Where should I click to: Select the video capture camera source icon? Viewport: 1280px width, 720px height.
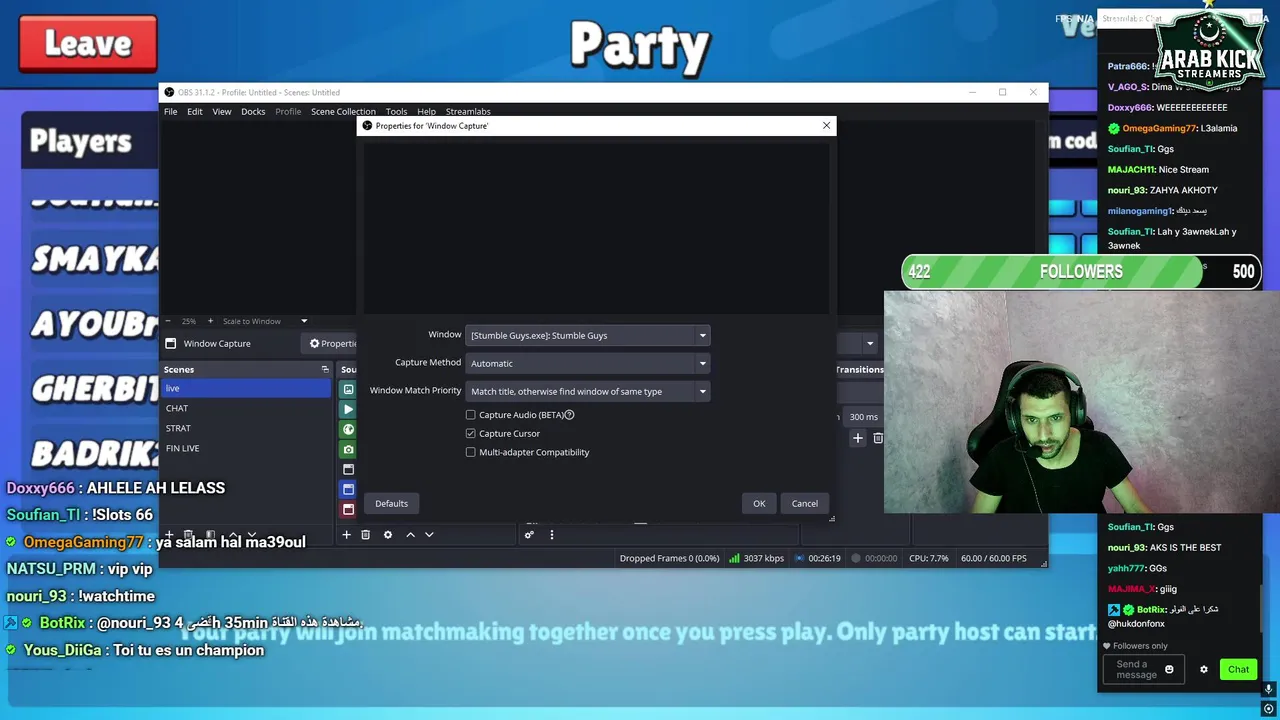348,449
